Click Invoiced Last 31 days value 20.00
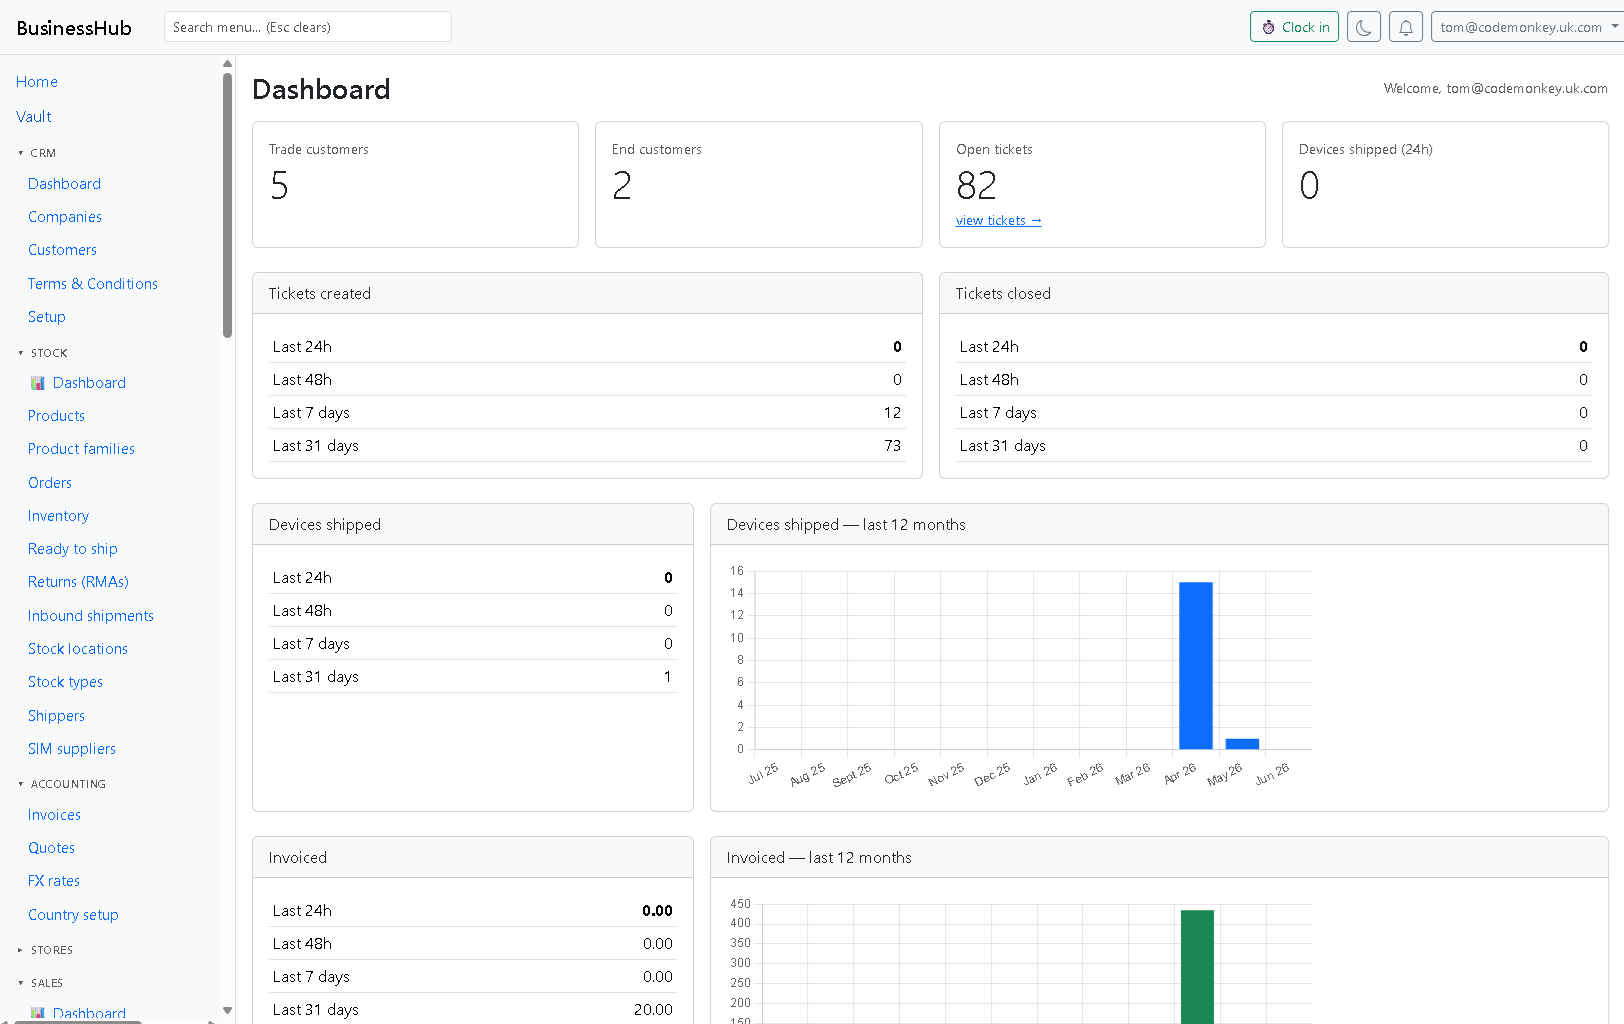This screenshot has height=1024, width=1624. (653, 1010)
